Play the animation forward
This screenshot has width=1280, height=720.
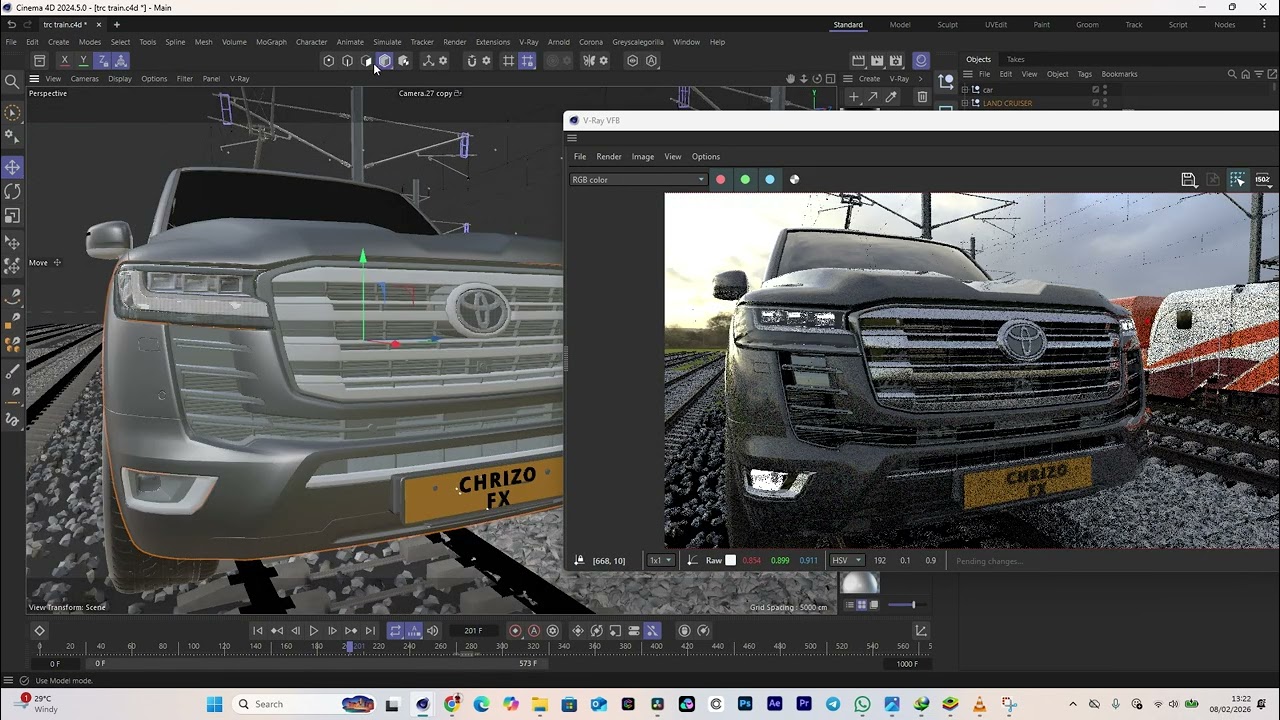coord(313,631)
